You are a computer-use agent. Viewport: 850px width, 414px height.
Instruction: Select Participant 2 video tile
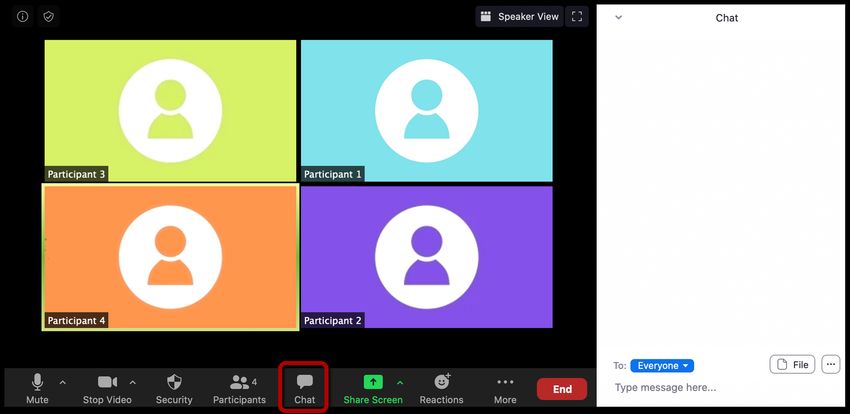[x=427, y=257]
